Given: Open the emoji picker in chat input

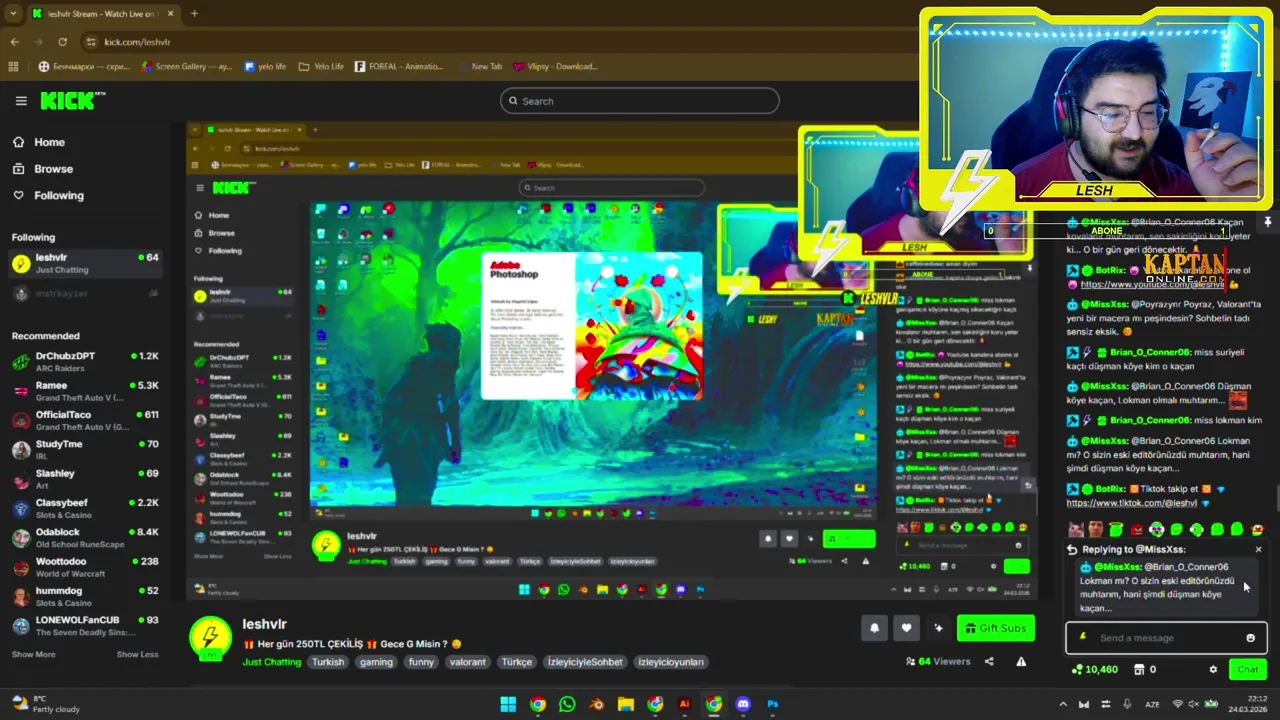Looking at the screenshot, I should click(1250, 638).
